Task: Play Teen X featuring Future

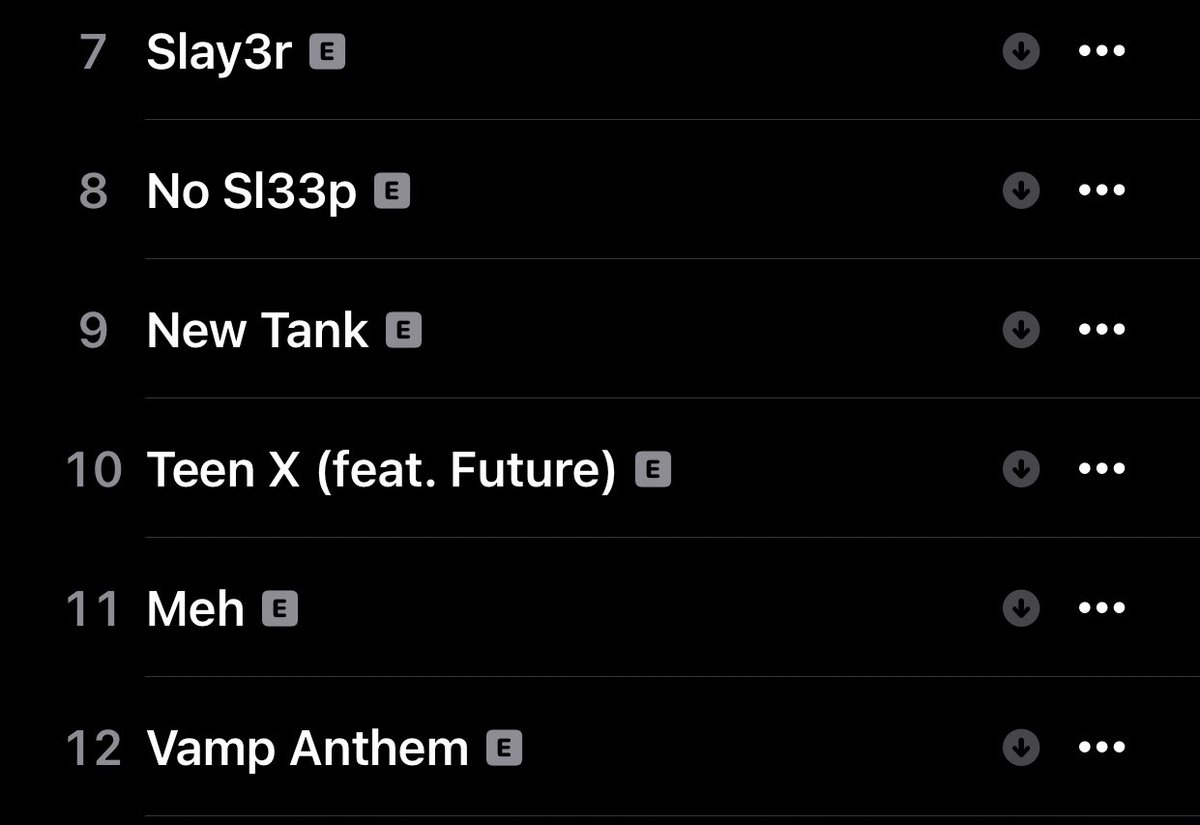Action: [x=380, y=469]
